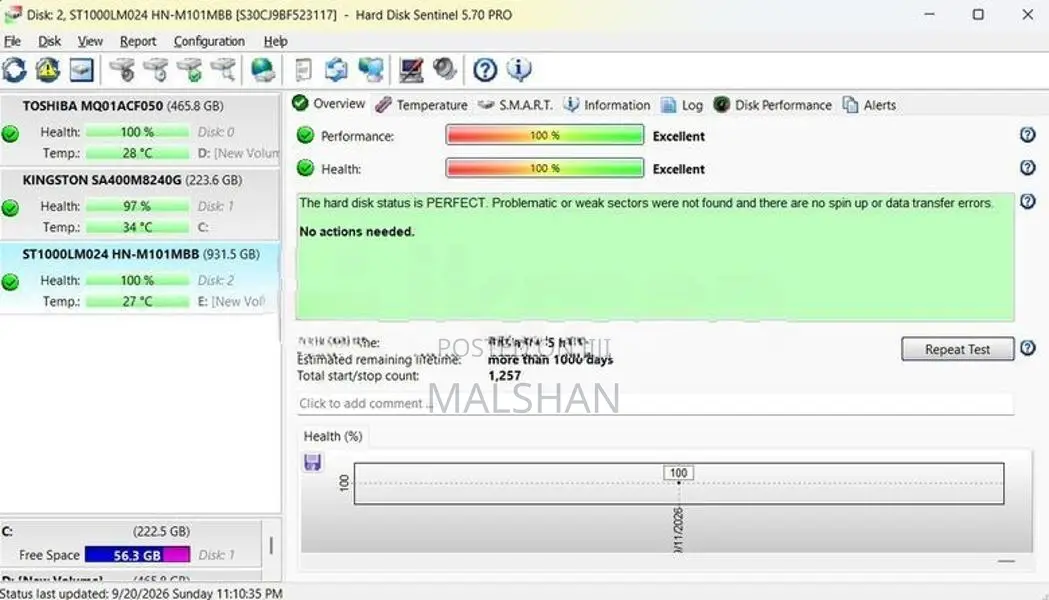Click the disk icon with magnifier

pos(223,70)
